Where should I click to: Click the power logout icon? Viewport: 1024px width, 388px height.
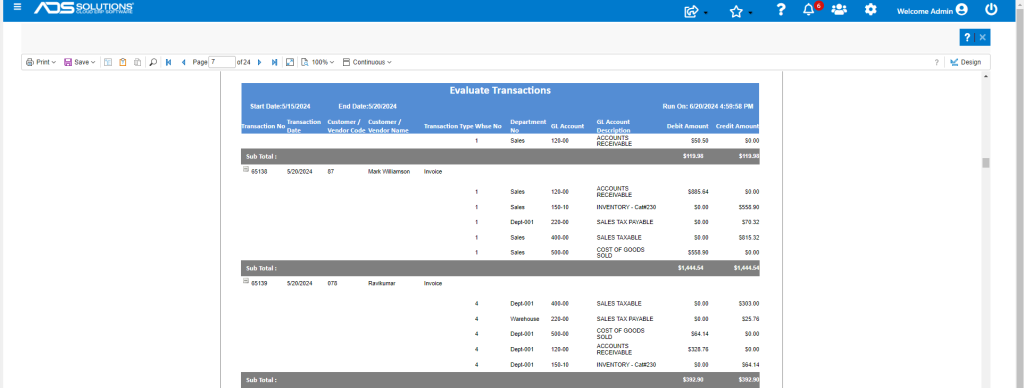[991, 10]
